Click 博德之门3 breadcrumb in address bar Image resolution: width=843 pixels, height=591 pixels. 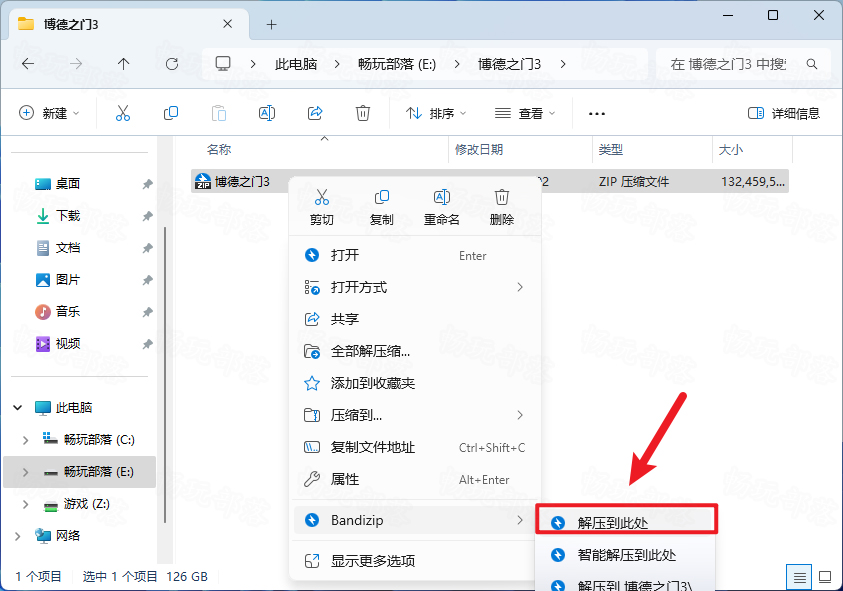pyautogui.click(x=509, y=64)
